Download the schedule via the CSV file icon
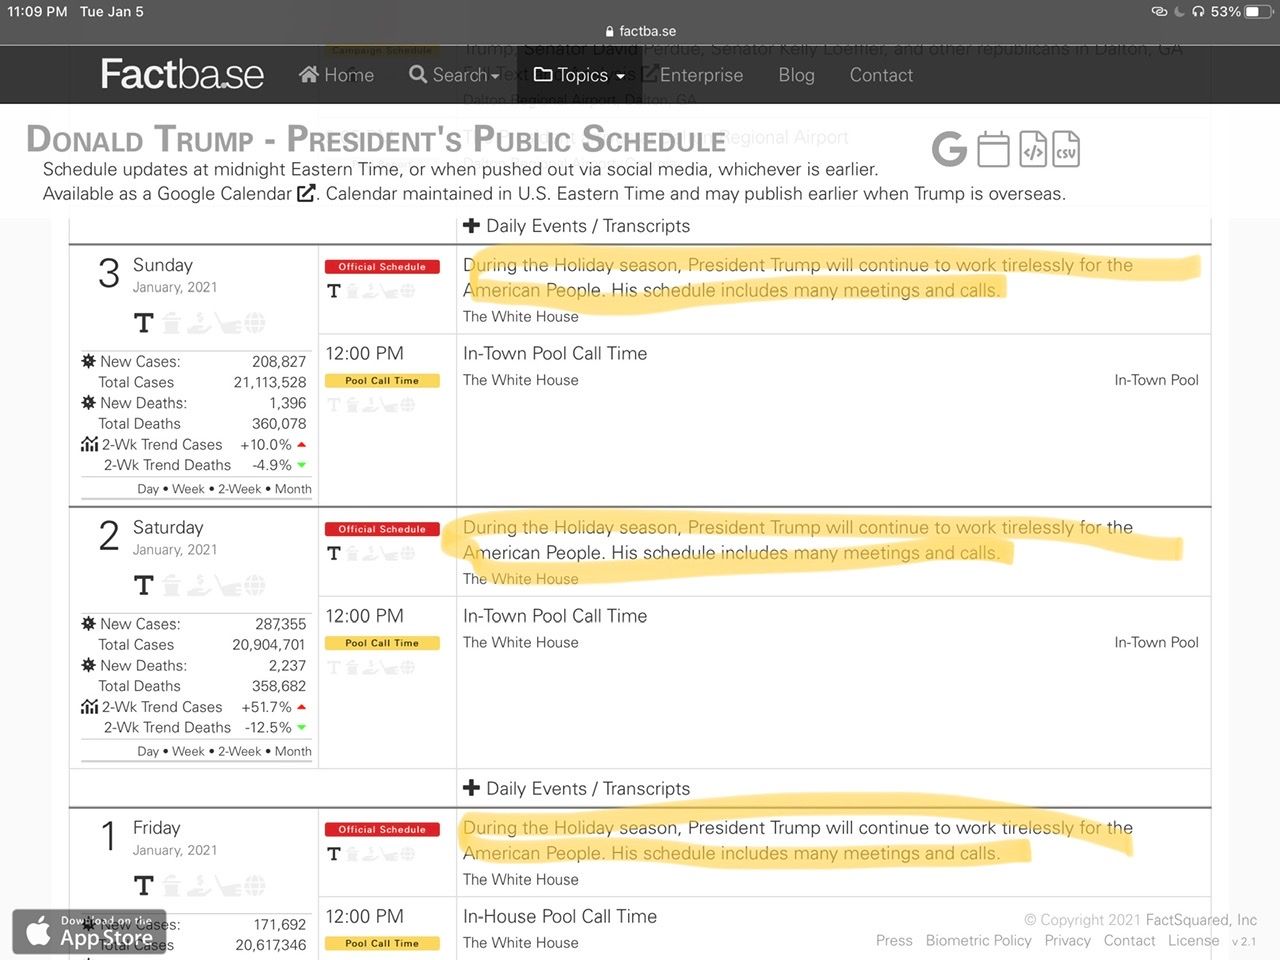This screenshot has width=1280, height=960. coord(1066,150)
